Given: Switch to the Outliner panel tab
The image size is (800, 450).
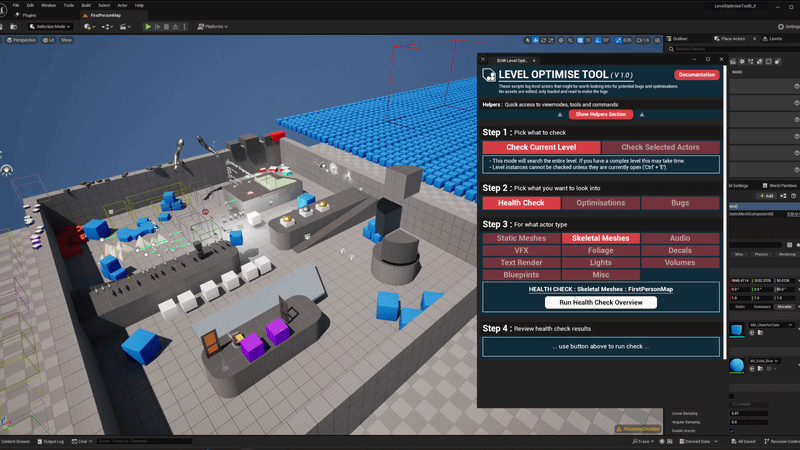Looking at the screenshot, I should point(677,39).
